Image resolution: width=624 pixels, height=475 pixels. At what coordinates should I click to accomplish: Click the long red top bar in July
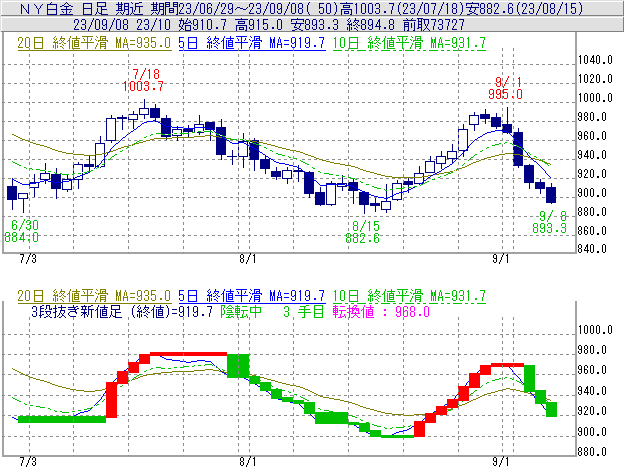(x=189, y=354)
